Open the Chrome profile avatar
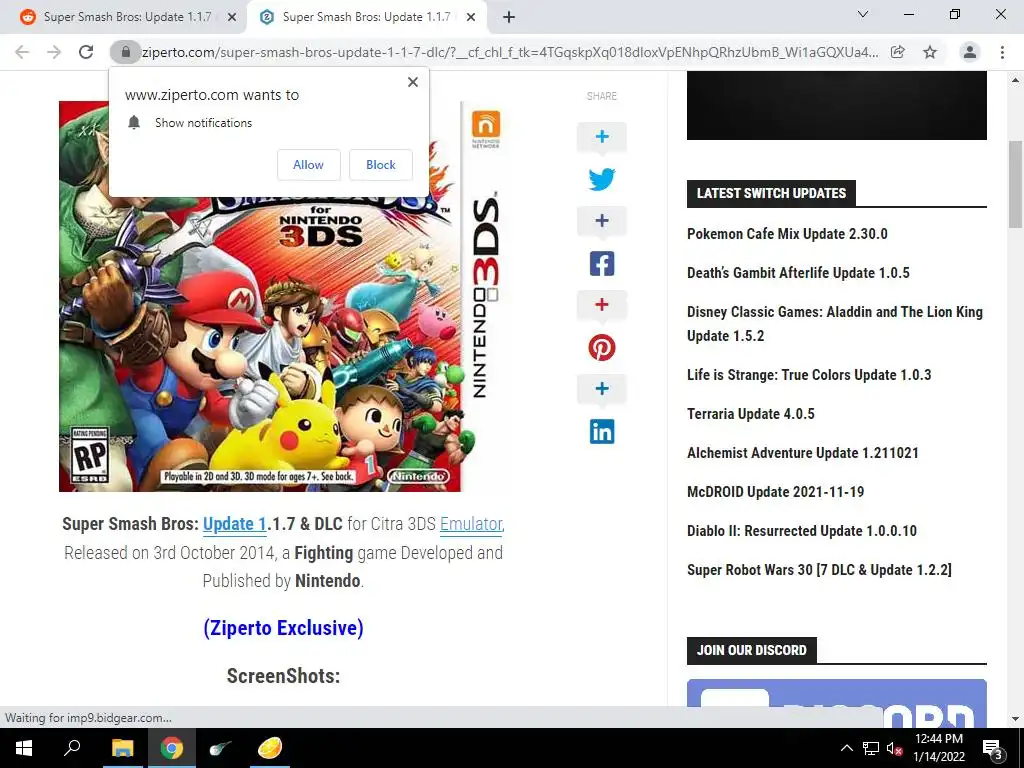Image resolution: width=1024 pixels, height=768 pixels. [970, 52]
